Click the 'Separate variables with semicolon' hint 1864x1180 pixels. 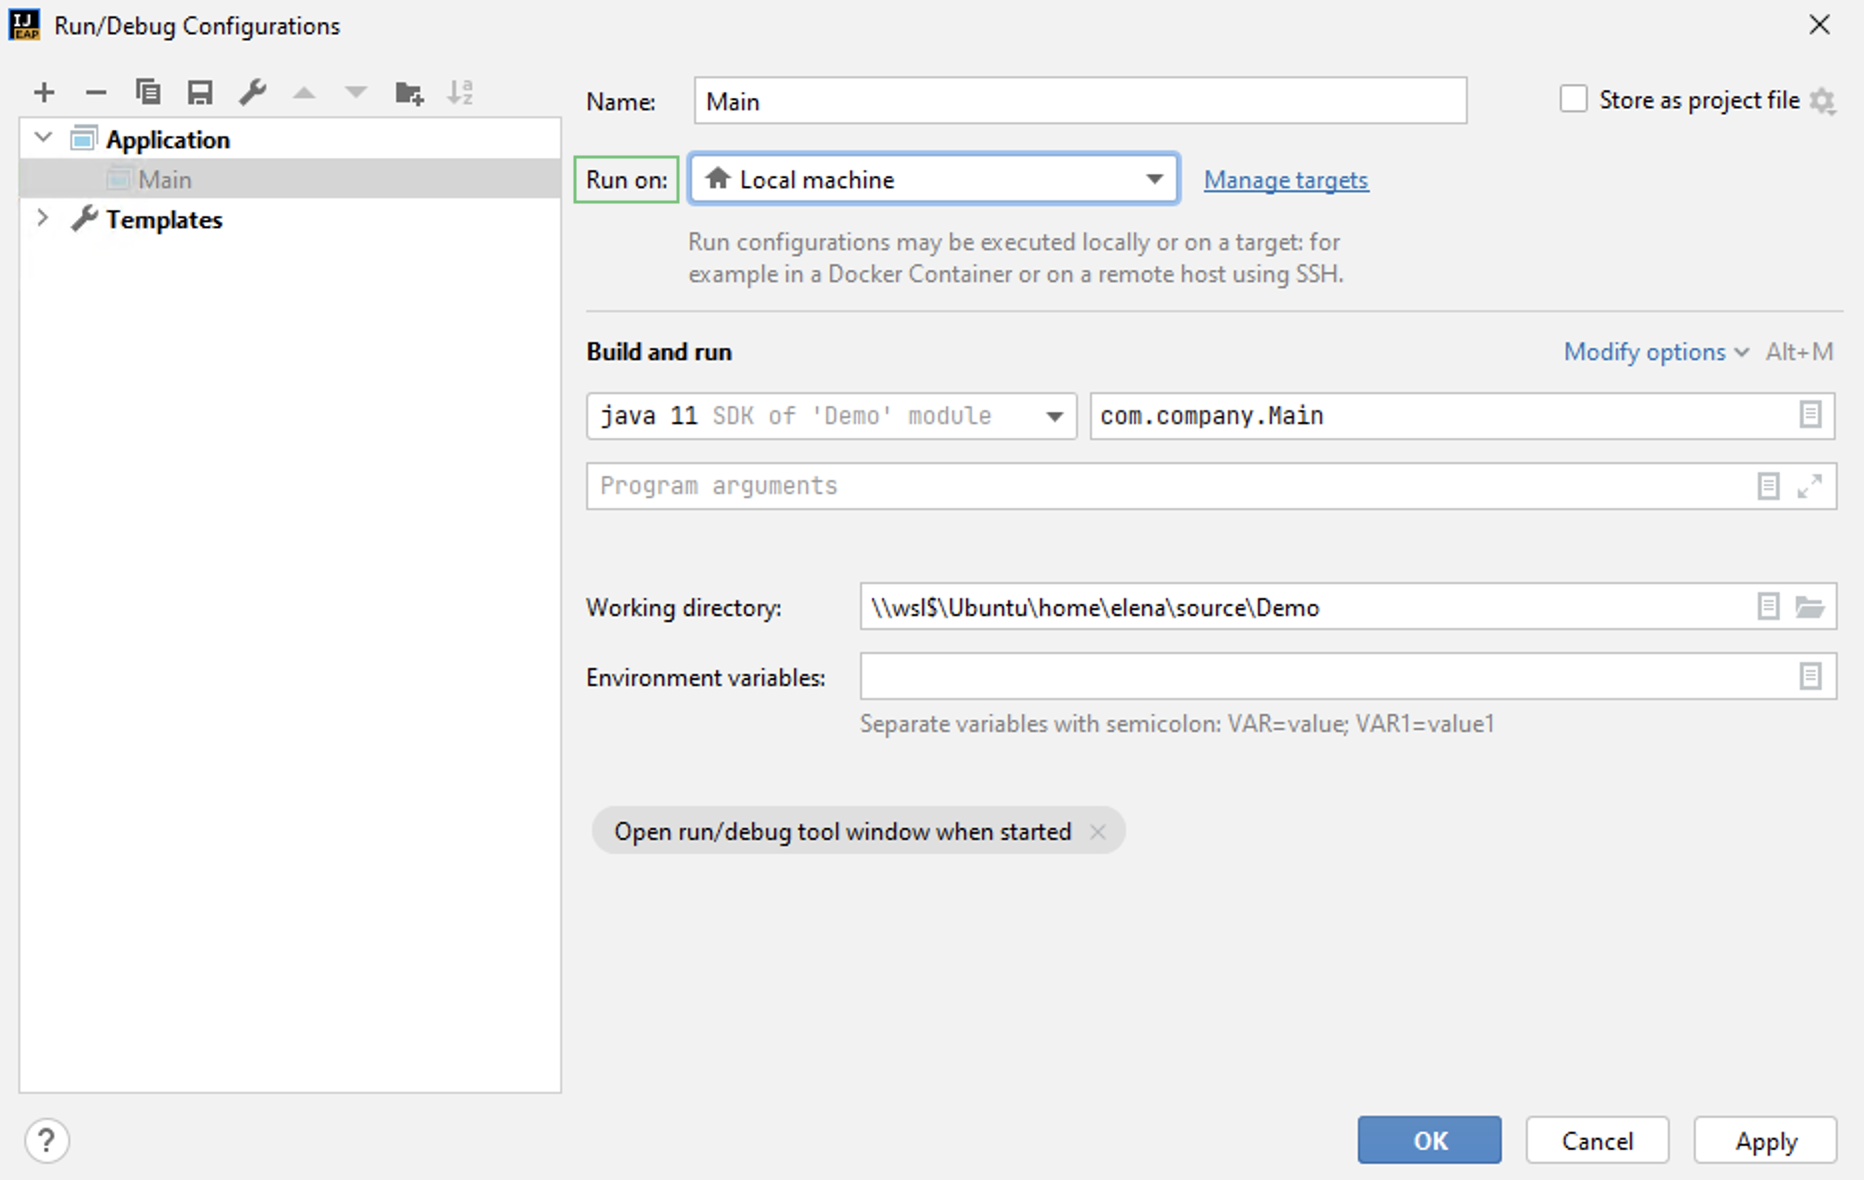click(x=1177, y=724)
